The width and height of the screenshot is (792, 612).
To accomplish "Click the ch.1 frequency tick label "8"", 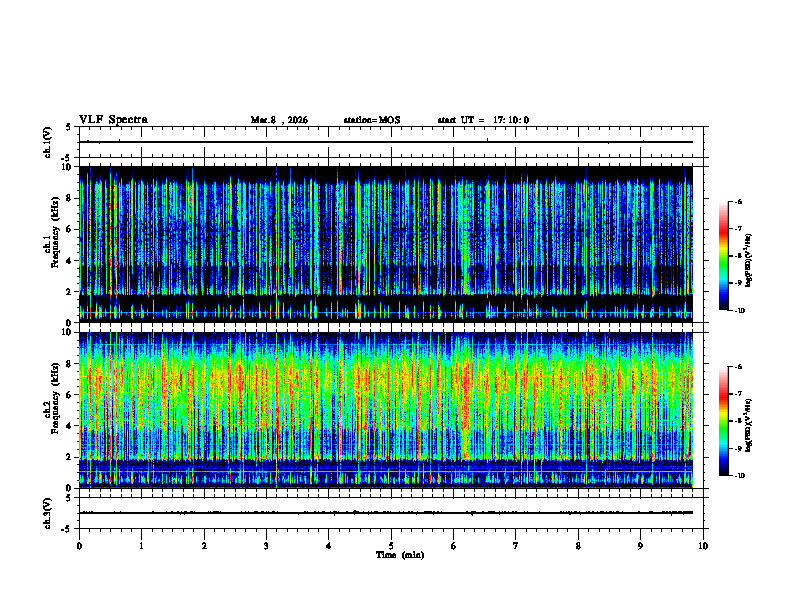I will coord(69,198).
